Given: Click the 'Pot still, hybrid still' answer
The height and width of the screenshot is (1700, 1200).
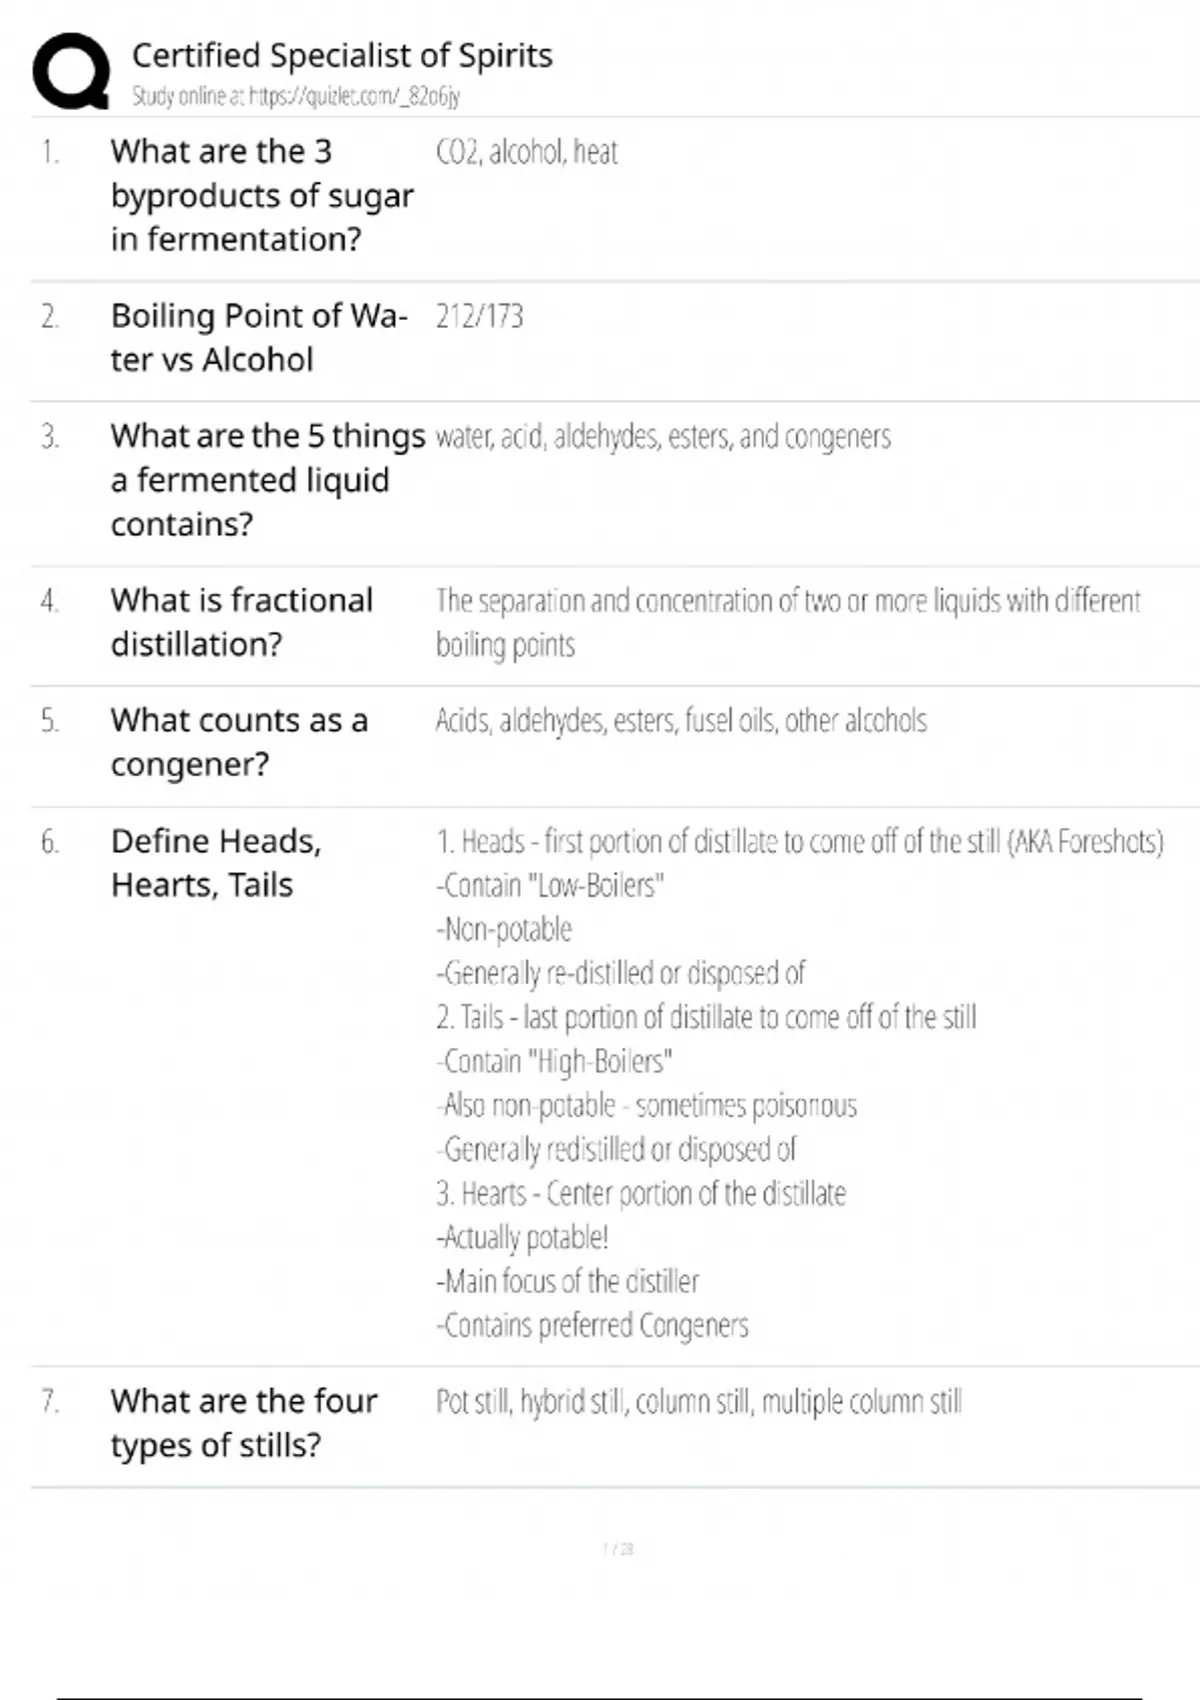Looking at the screenshot, I should point(699,1402).
